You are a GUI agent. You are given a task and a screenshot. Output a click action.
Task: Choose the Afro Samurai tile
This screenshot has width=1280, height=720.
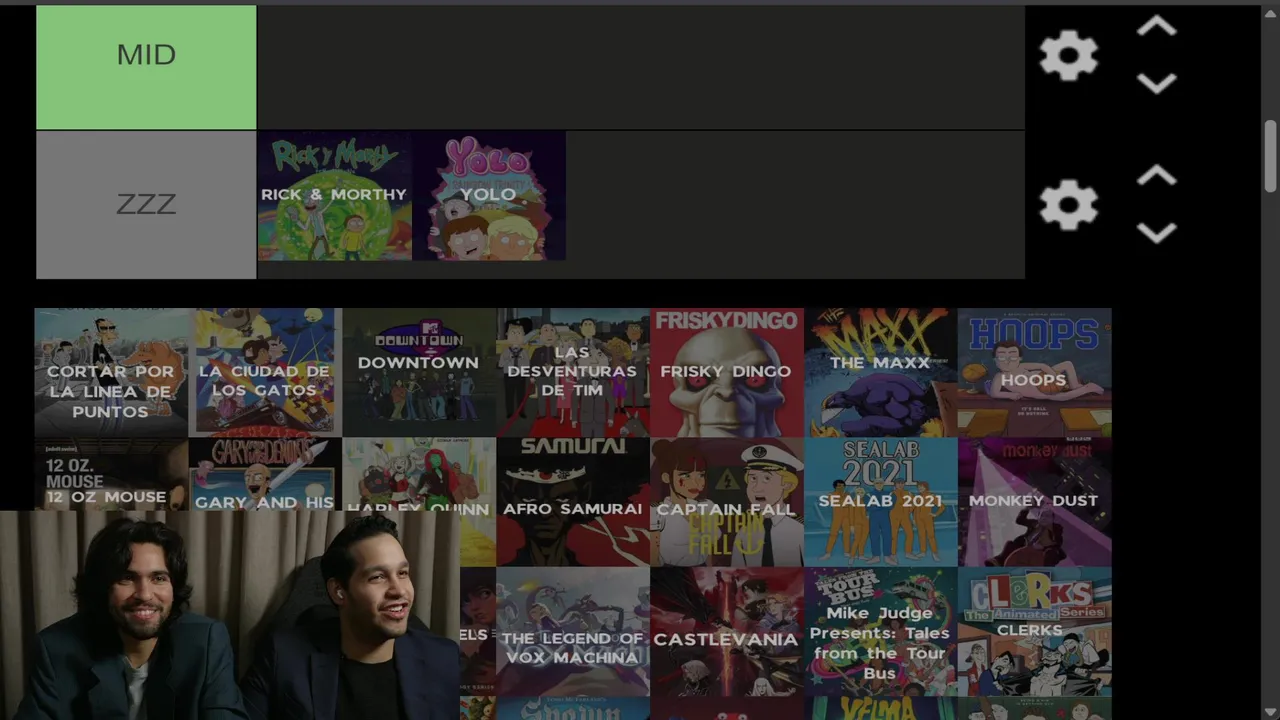click(x=573, y=502)
